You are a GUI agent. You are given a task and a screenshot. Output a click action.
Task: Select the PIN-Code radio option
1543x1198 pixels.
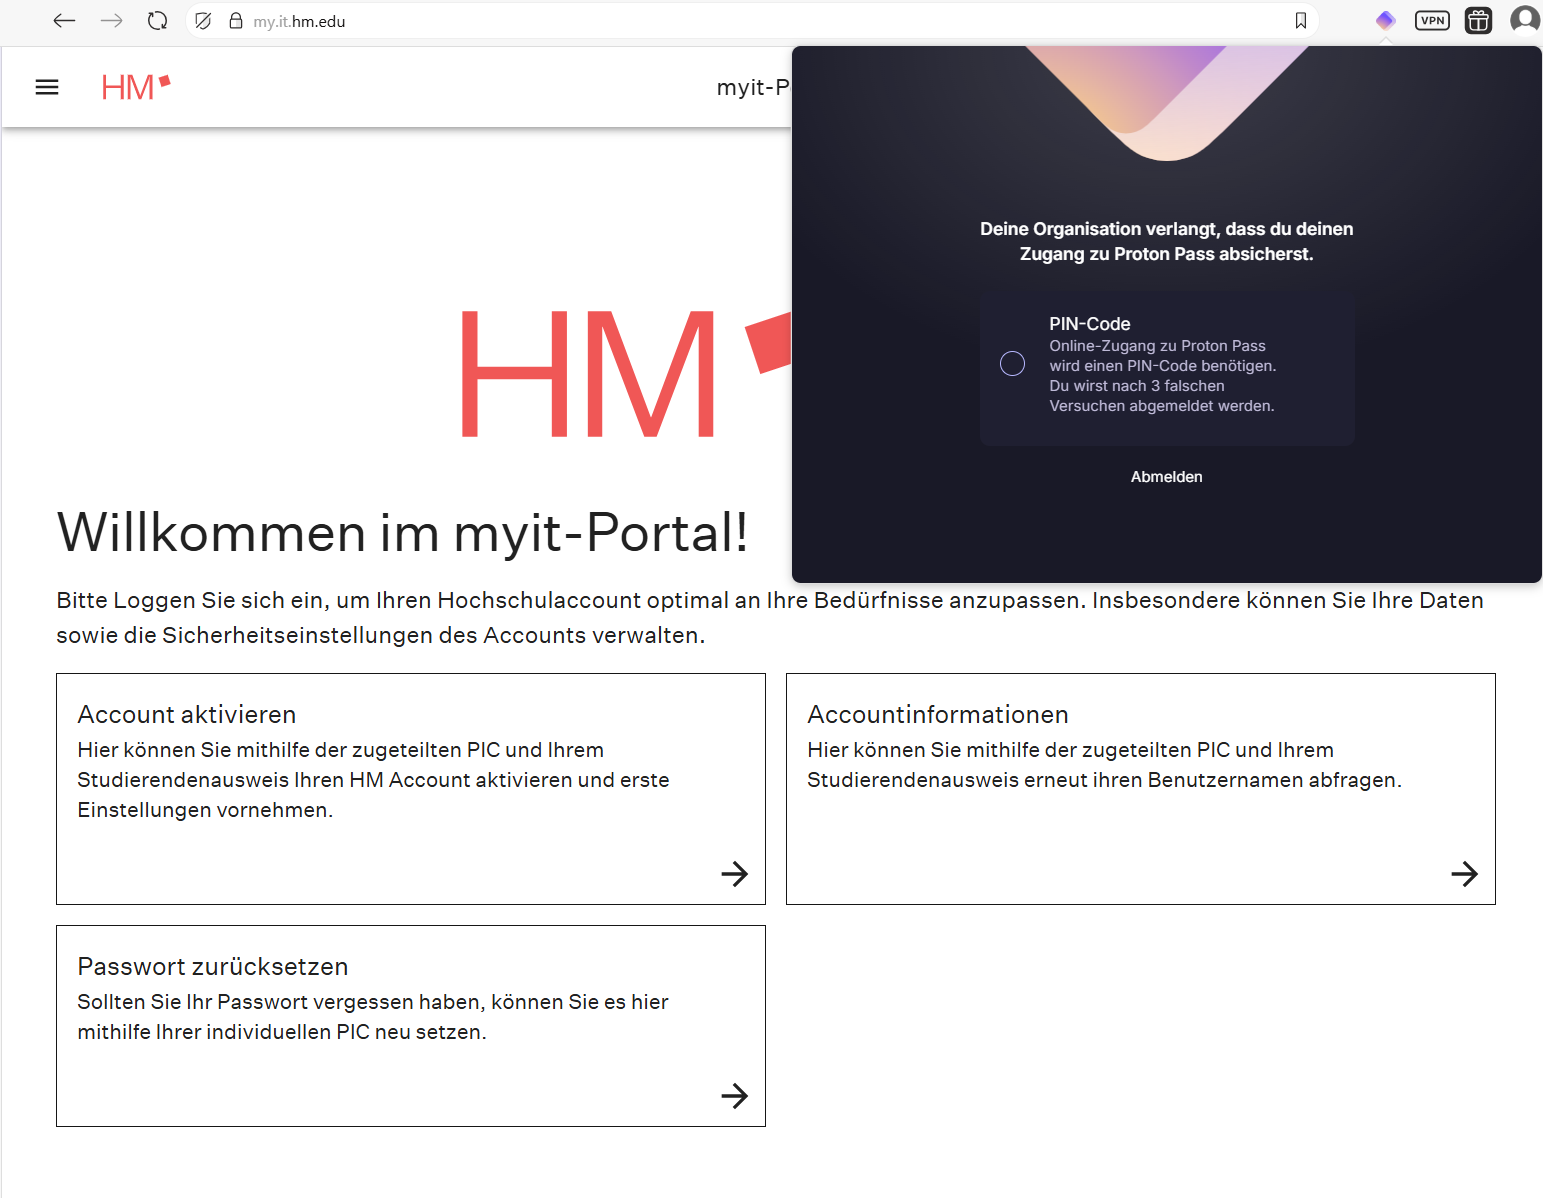(x=1012, y=364)
